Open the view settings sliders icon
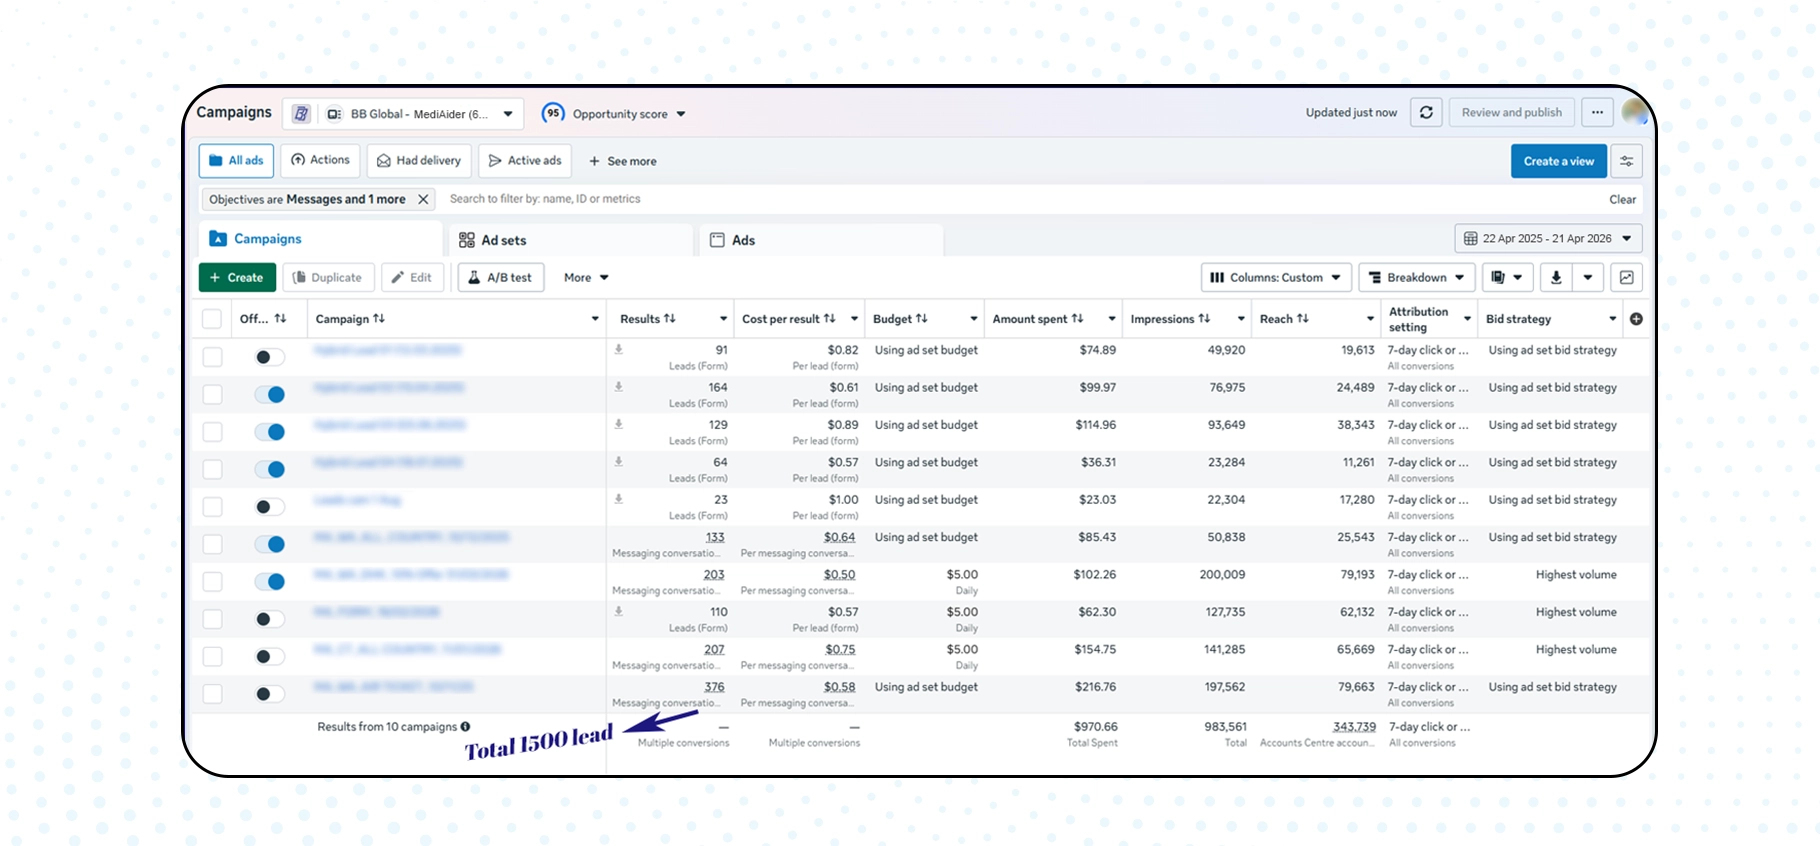The height and width of the screenshot is (846, 1820). pyautogui.click(x=1627, y=161)
